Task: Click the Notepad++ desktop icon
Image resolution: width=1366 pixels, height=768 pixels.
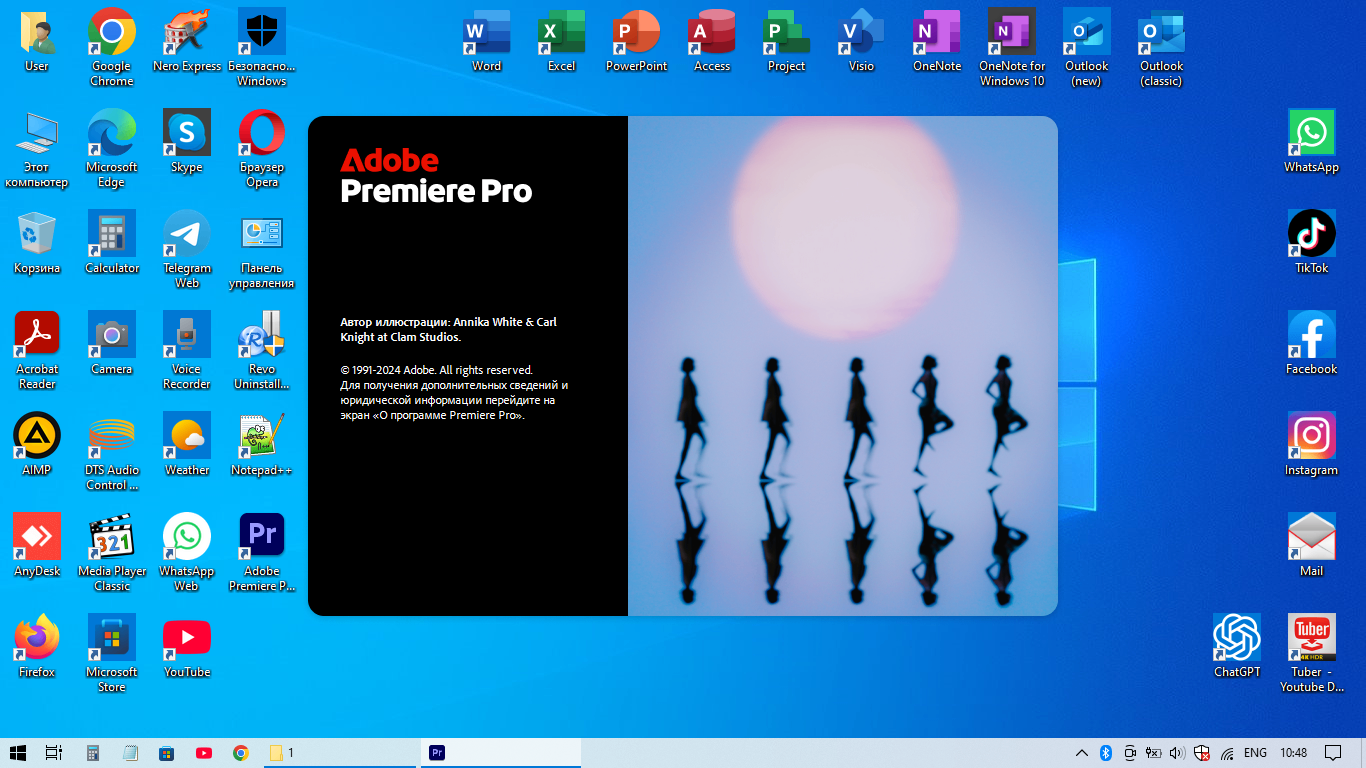Action: (x=262, y=444)
